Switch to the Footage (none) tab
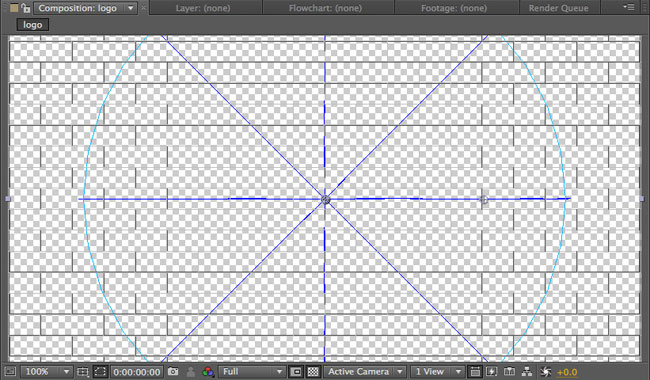This screenshot has width=650, height=380. (x=454, y=8)
